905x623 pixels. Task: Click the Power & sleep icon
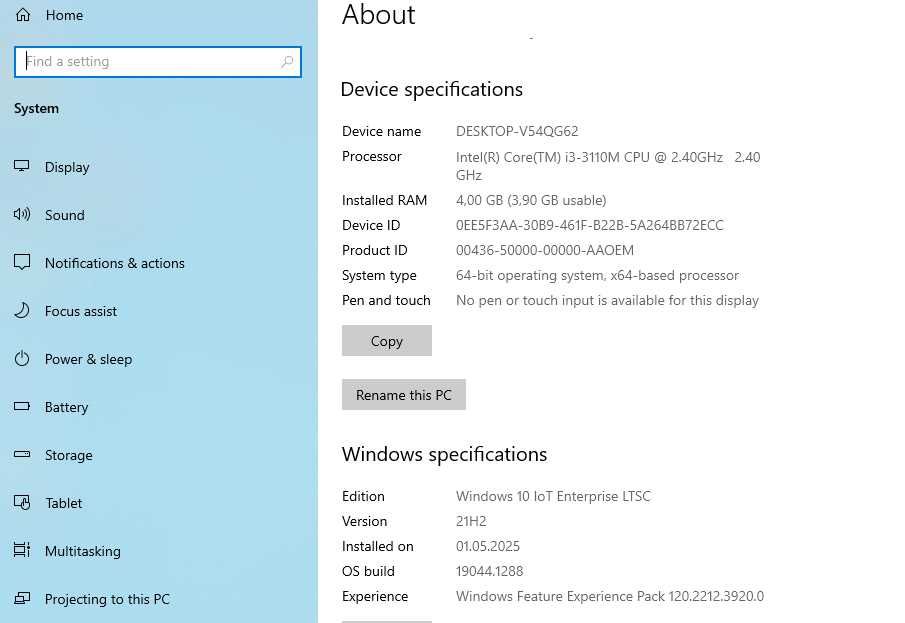22,359
